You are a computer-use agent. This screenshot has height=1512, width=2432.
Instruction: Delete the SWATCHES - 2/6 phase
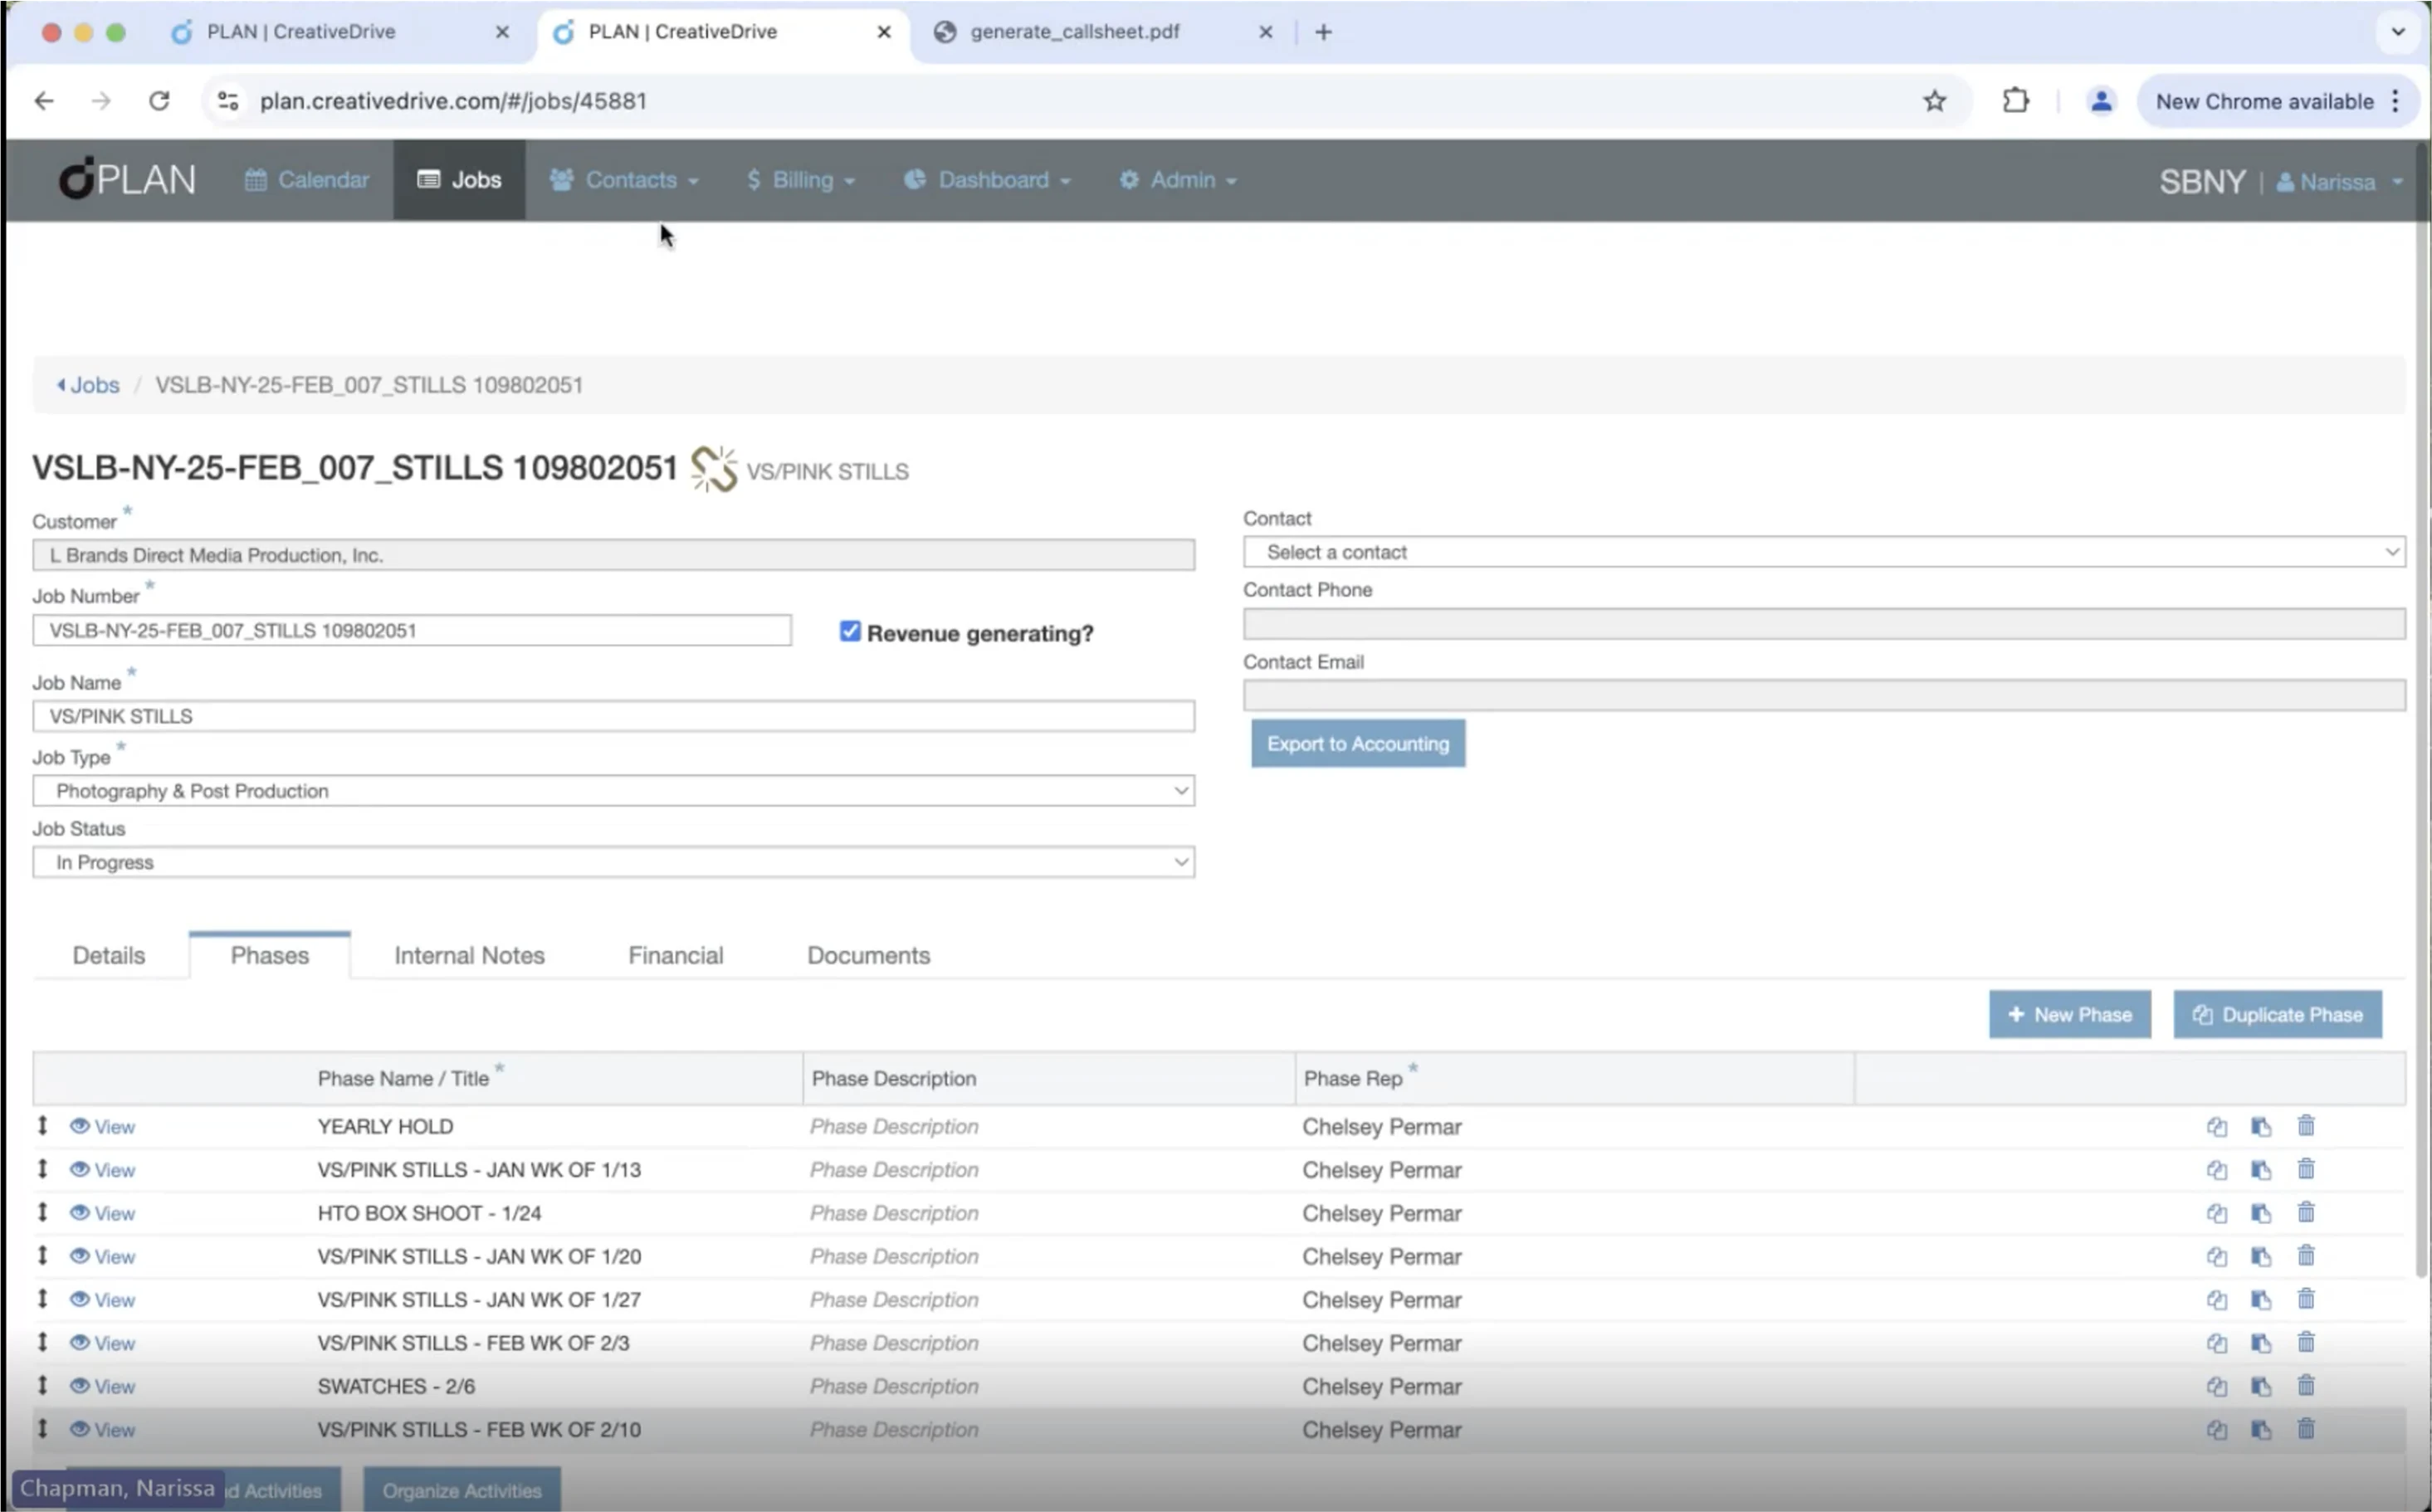pos(2305,1385)
